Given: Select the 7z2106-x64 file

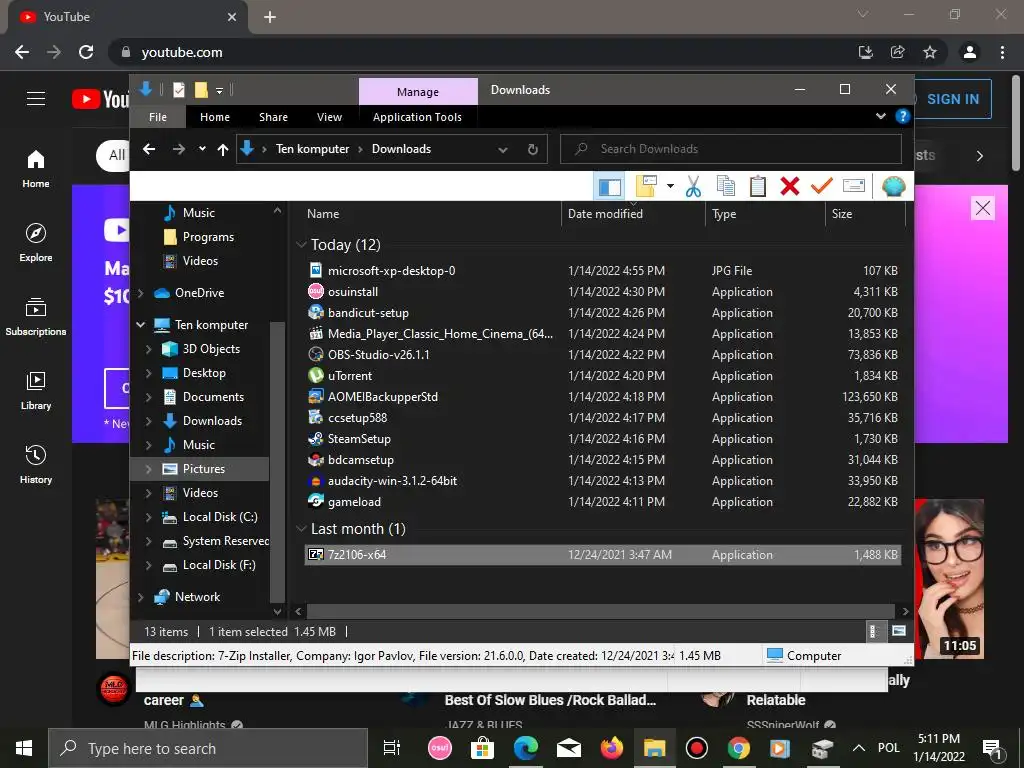Looking at the screenshot, I should pyautogui.click(x=603, y=554).
